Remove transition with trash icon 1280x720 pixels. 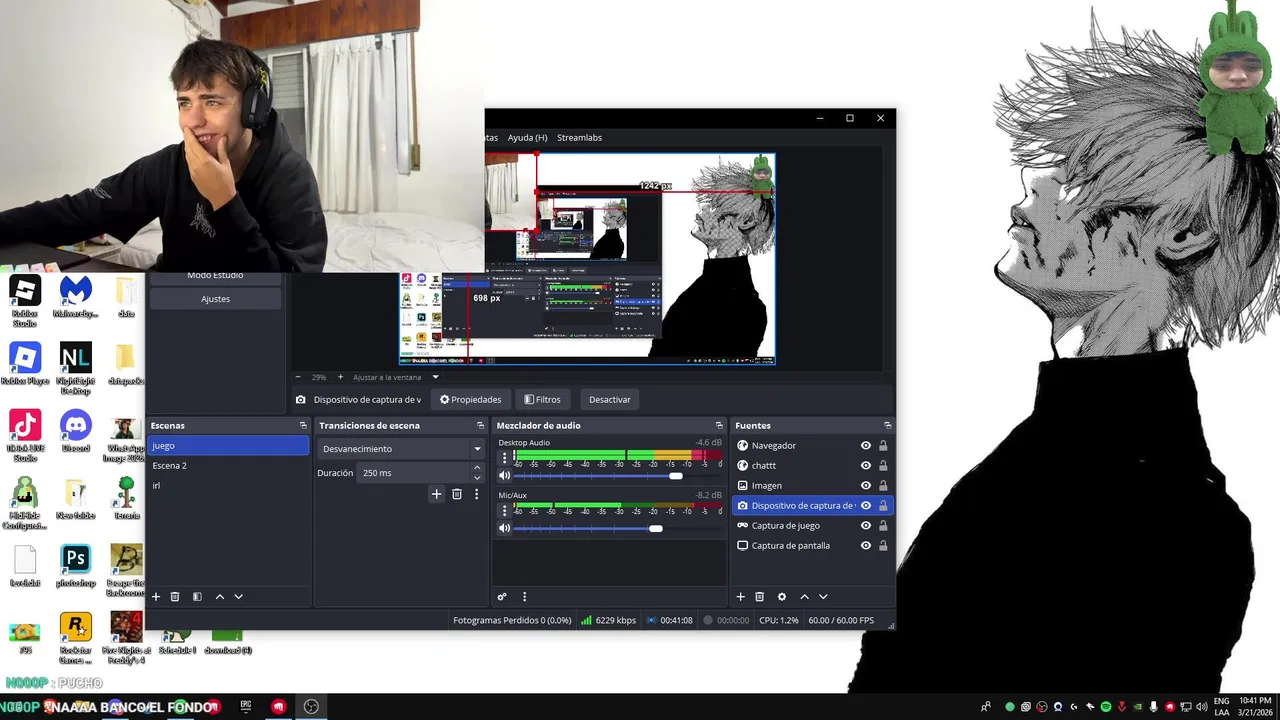pos(457,494)
